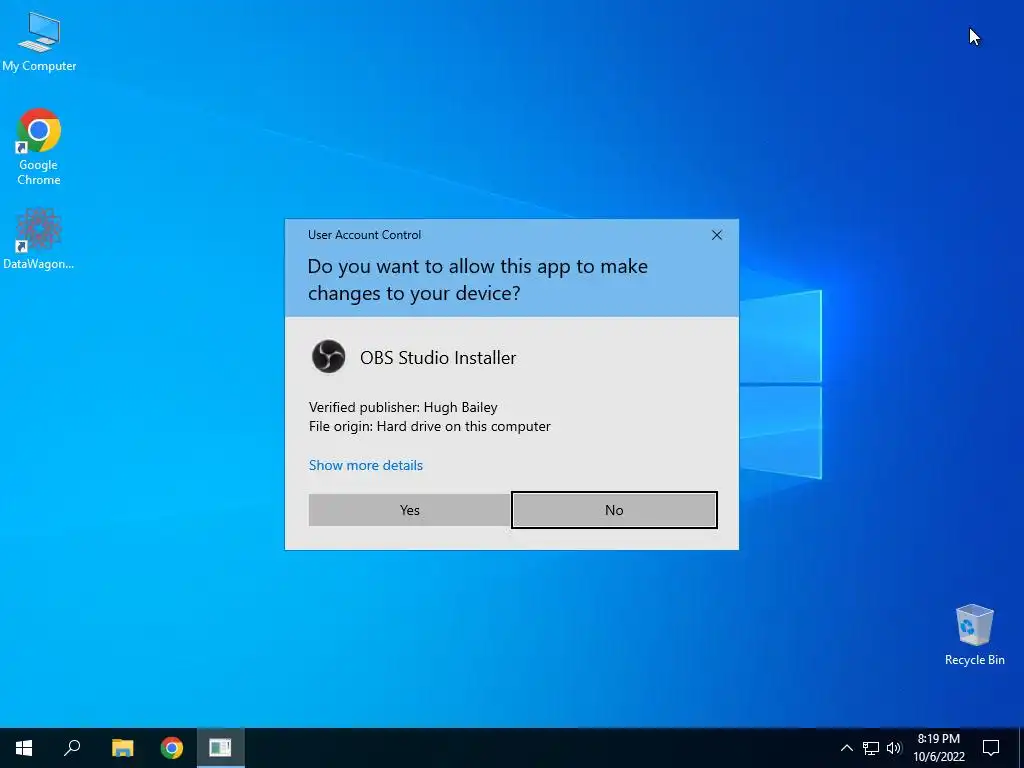Image resolution: width=1024 pixels, height=768 pixels.
Task: Click the OBS Studio logo icon
Action: point(328,357)
